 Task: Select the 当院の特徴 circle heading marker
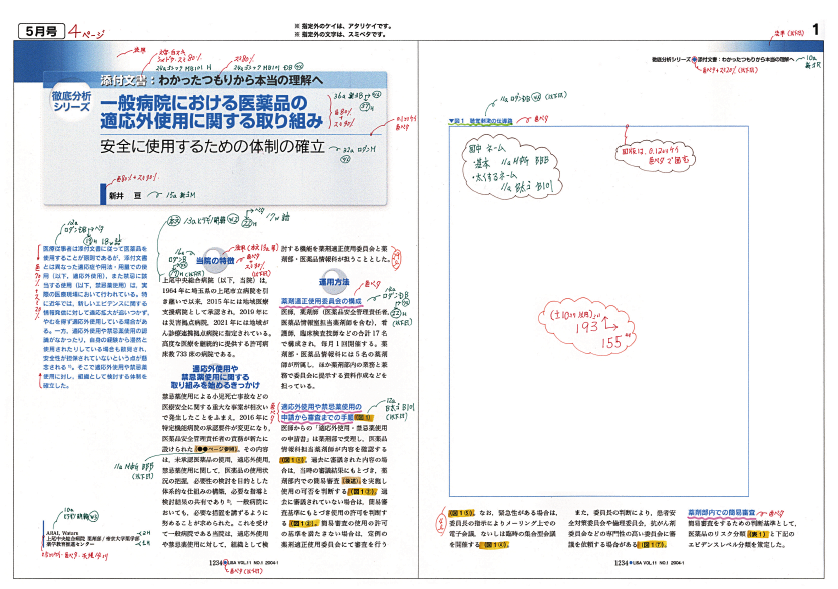coord(206,261)
